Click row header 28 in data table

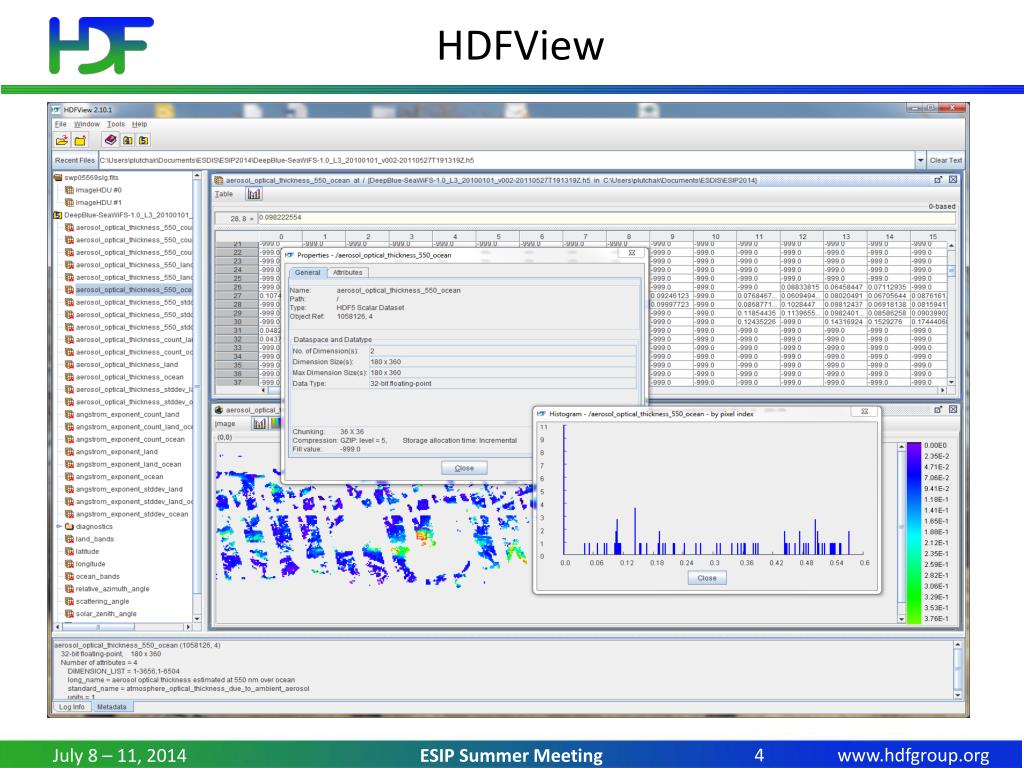[x=236, y=304]
